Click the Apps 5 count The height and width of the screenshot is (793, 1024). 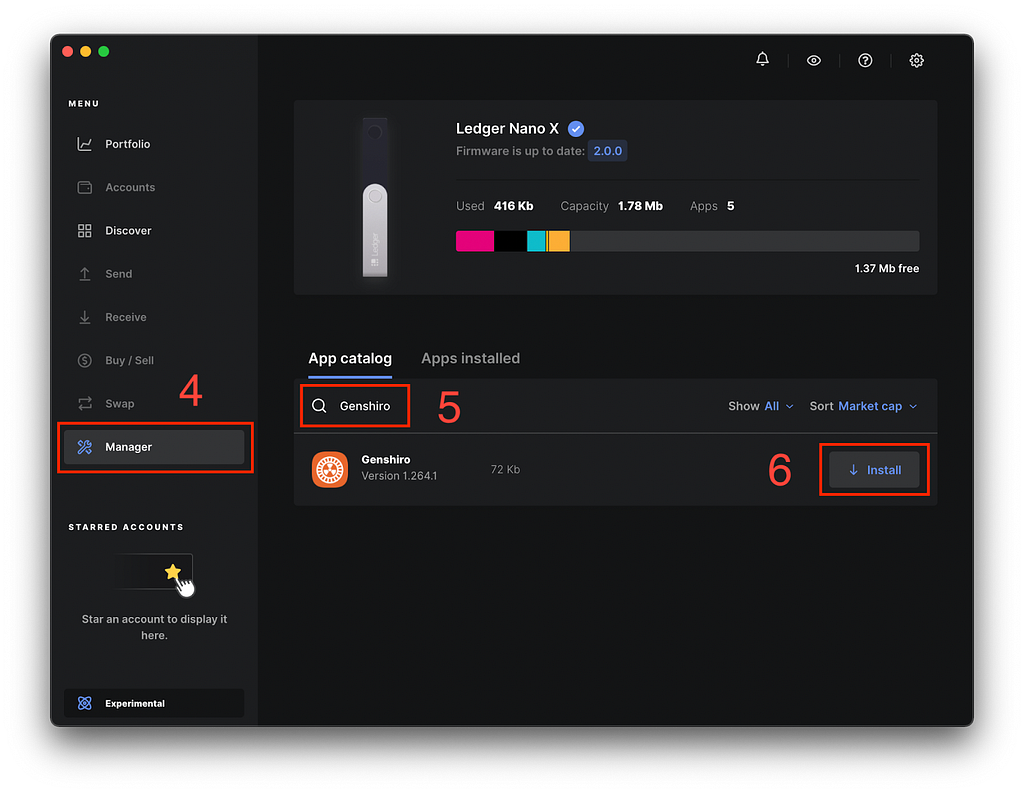coord(730,206)
